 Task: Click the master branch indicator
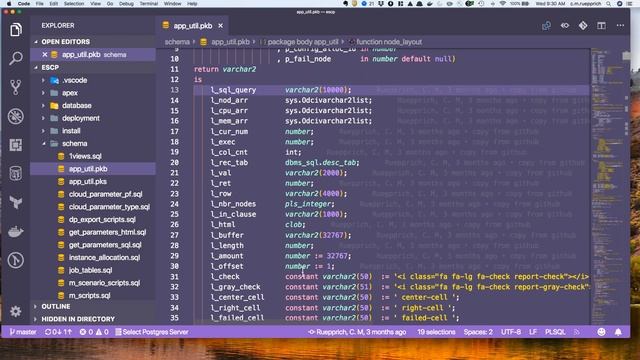coord(23,332)
